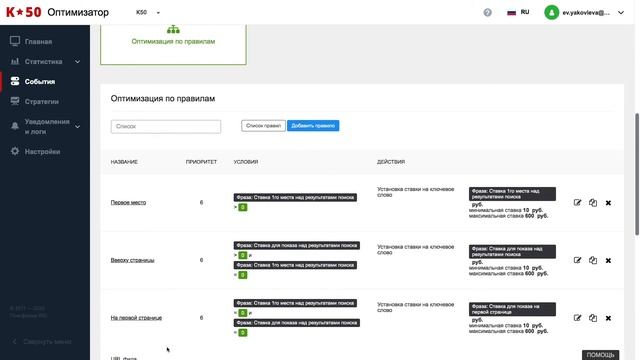This screenshot has height=360, width=640.
Task: Click the События toggle icon
Action: (x=15, y=81)
